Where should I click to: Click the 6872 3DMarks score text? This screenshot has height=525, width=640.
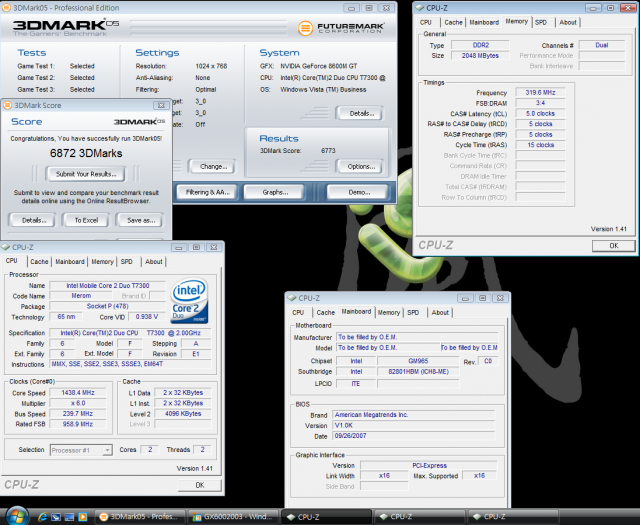coord(86,153)
